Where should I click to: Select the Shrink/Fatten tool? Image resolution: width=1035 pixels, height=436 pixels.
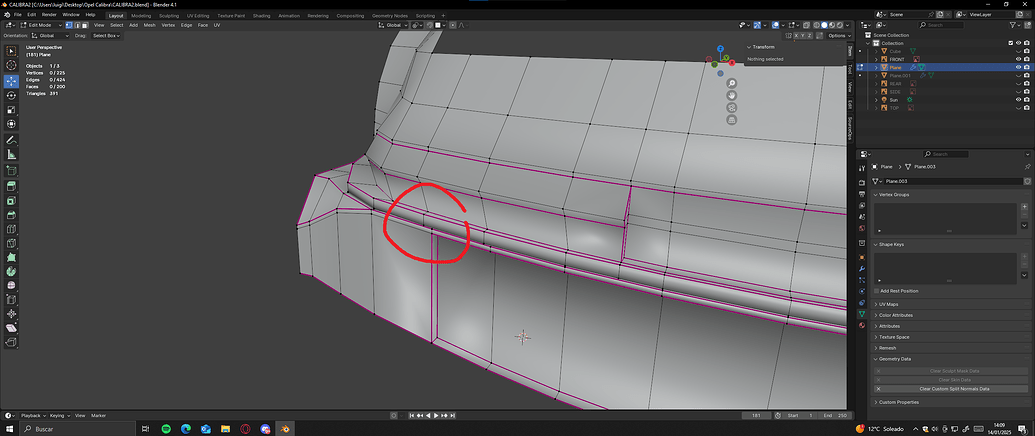[11, 315]
